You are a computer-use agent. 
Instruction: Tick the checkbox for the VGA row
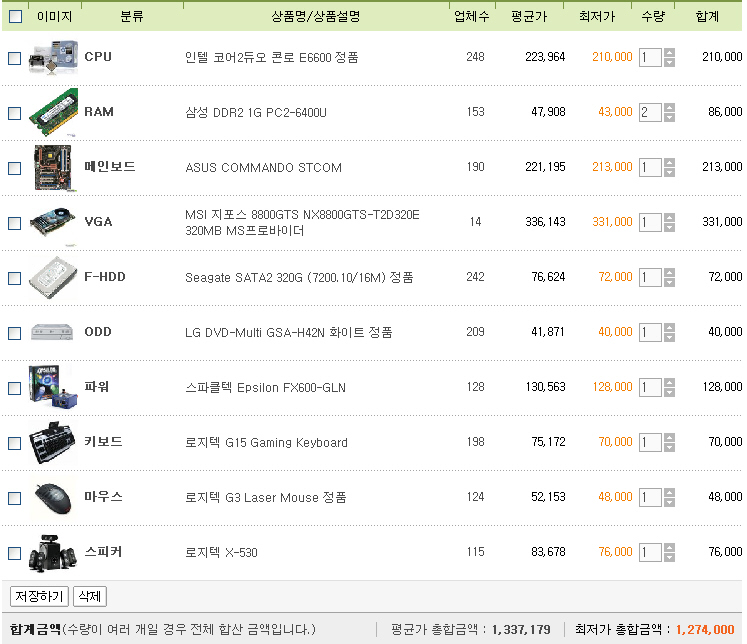click(x=15, y=223)
